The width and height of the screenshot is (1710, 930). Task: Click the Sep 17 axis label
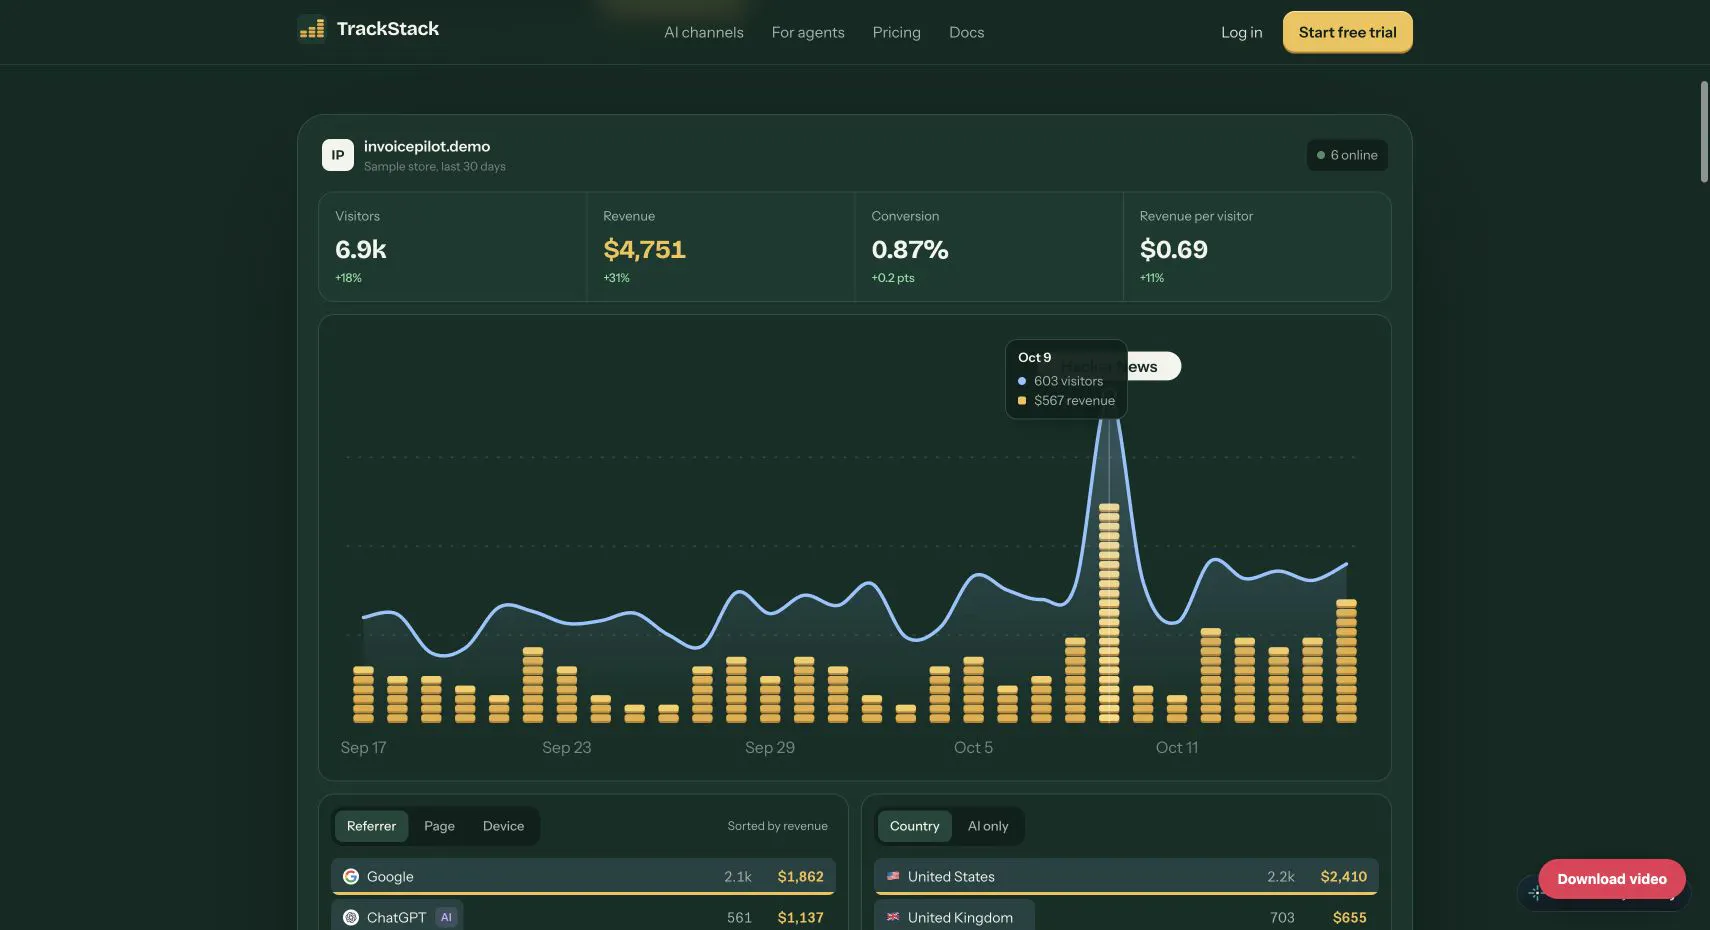pyautogui.click(x=363, y=747)
